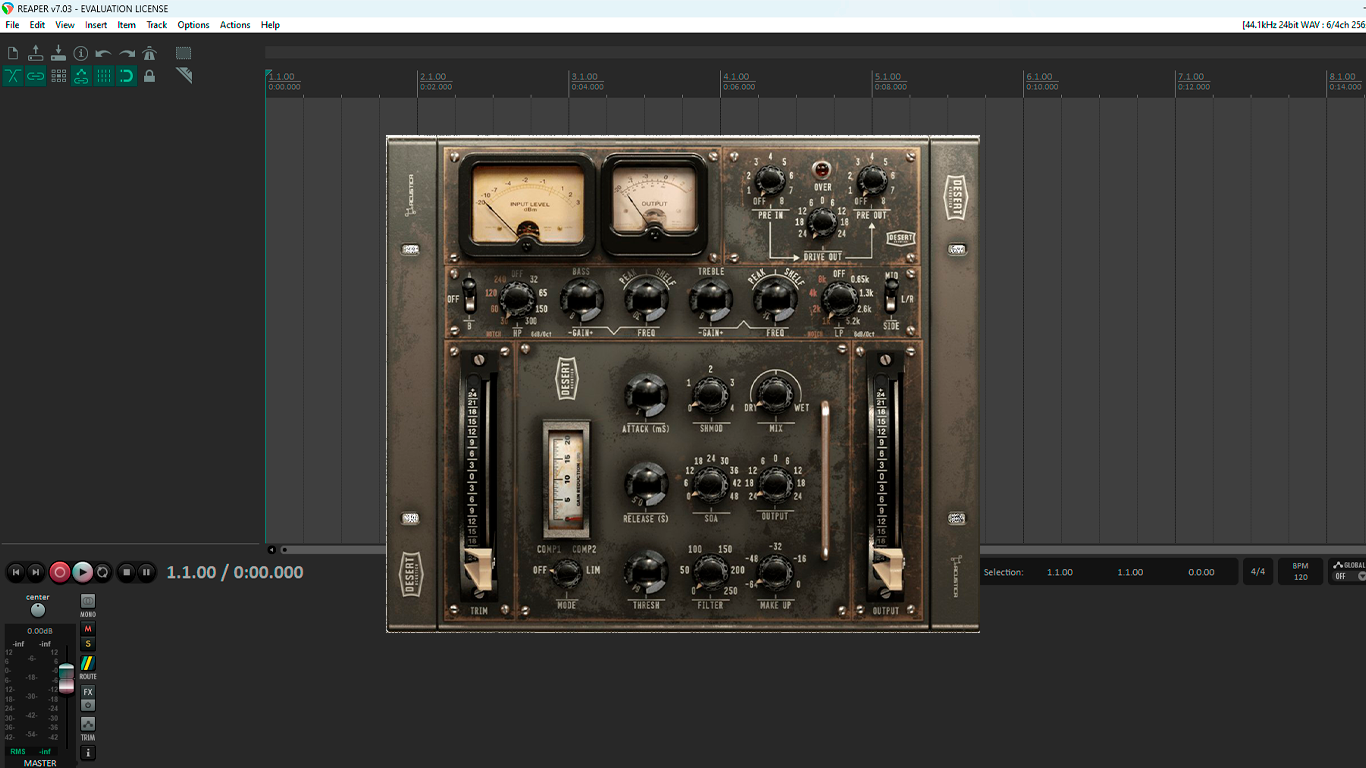Click the audio device status text at top right
Screen dimensions: 1366x768
[1303, 25]
